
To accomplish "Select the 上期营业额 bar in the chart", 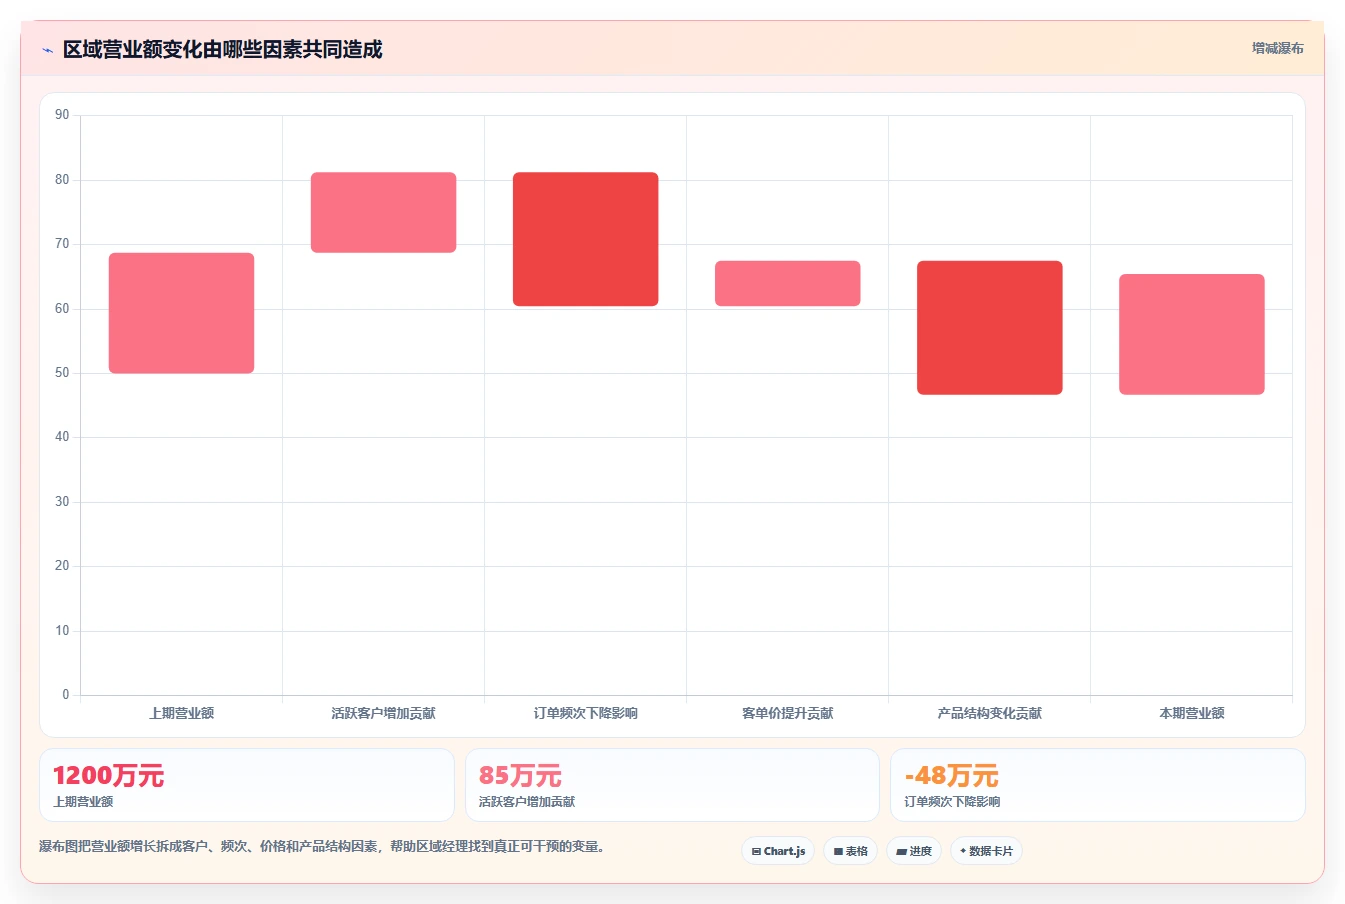I will [181, 313].
